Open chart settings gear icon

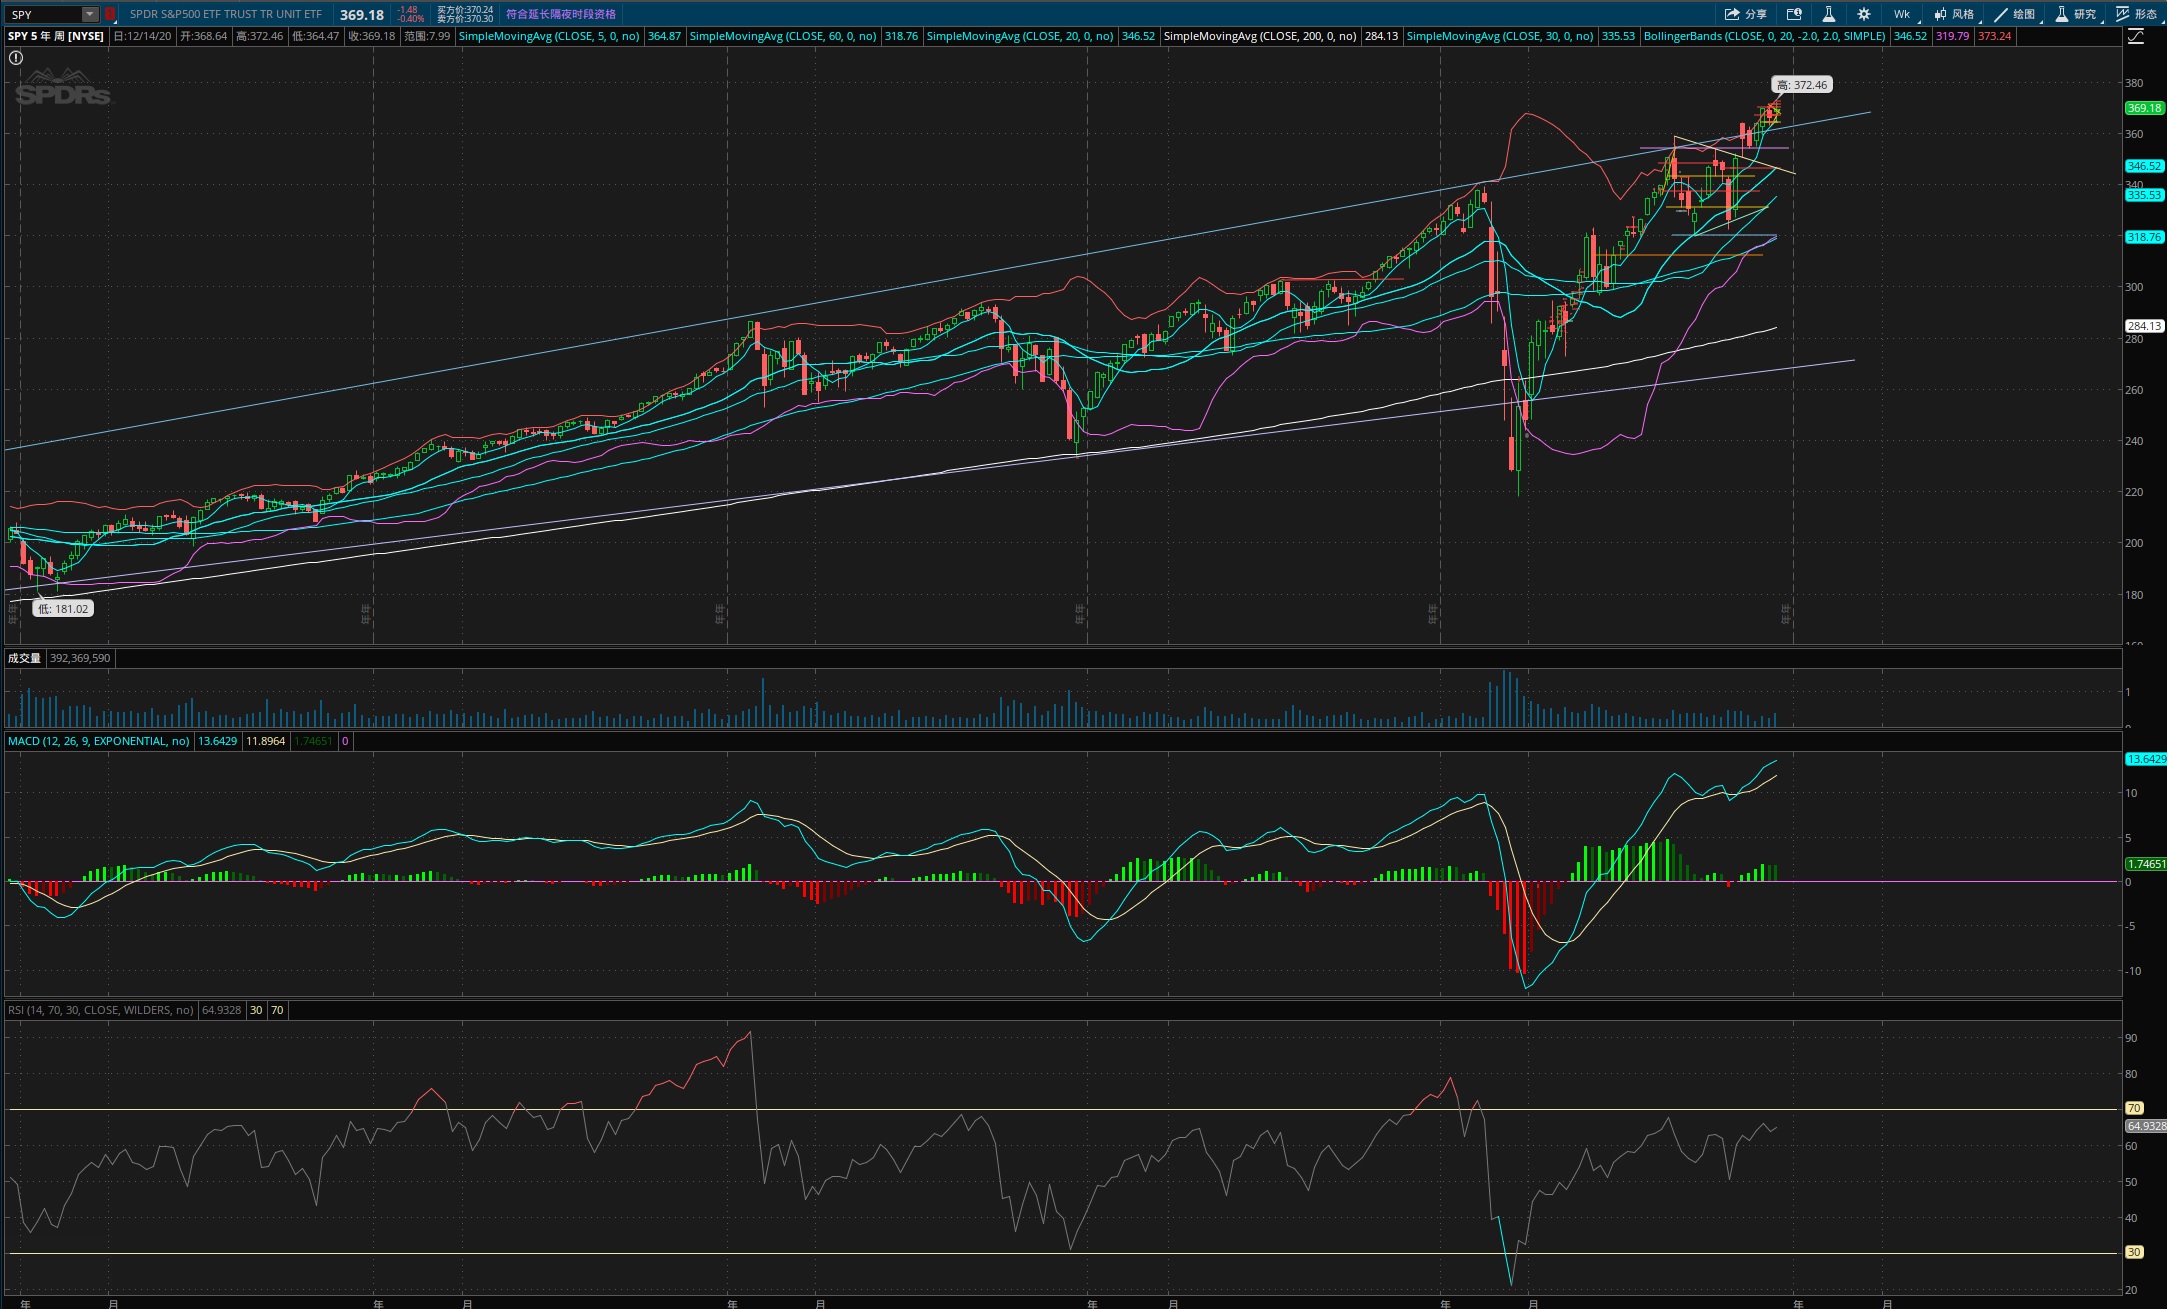pos(1864,14)
